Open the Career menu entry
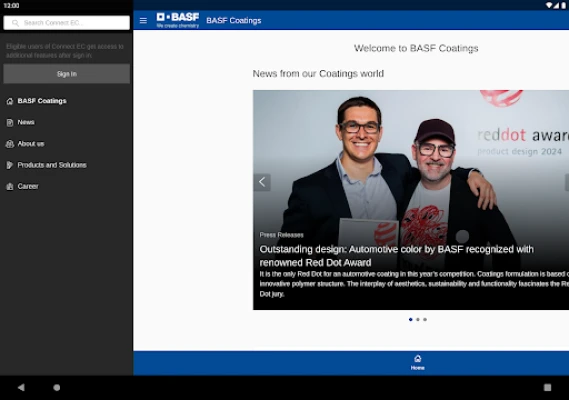Image resolution: width=569 pixels, height=400 pixels. 28,187
